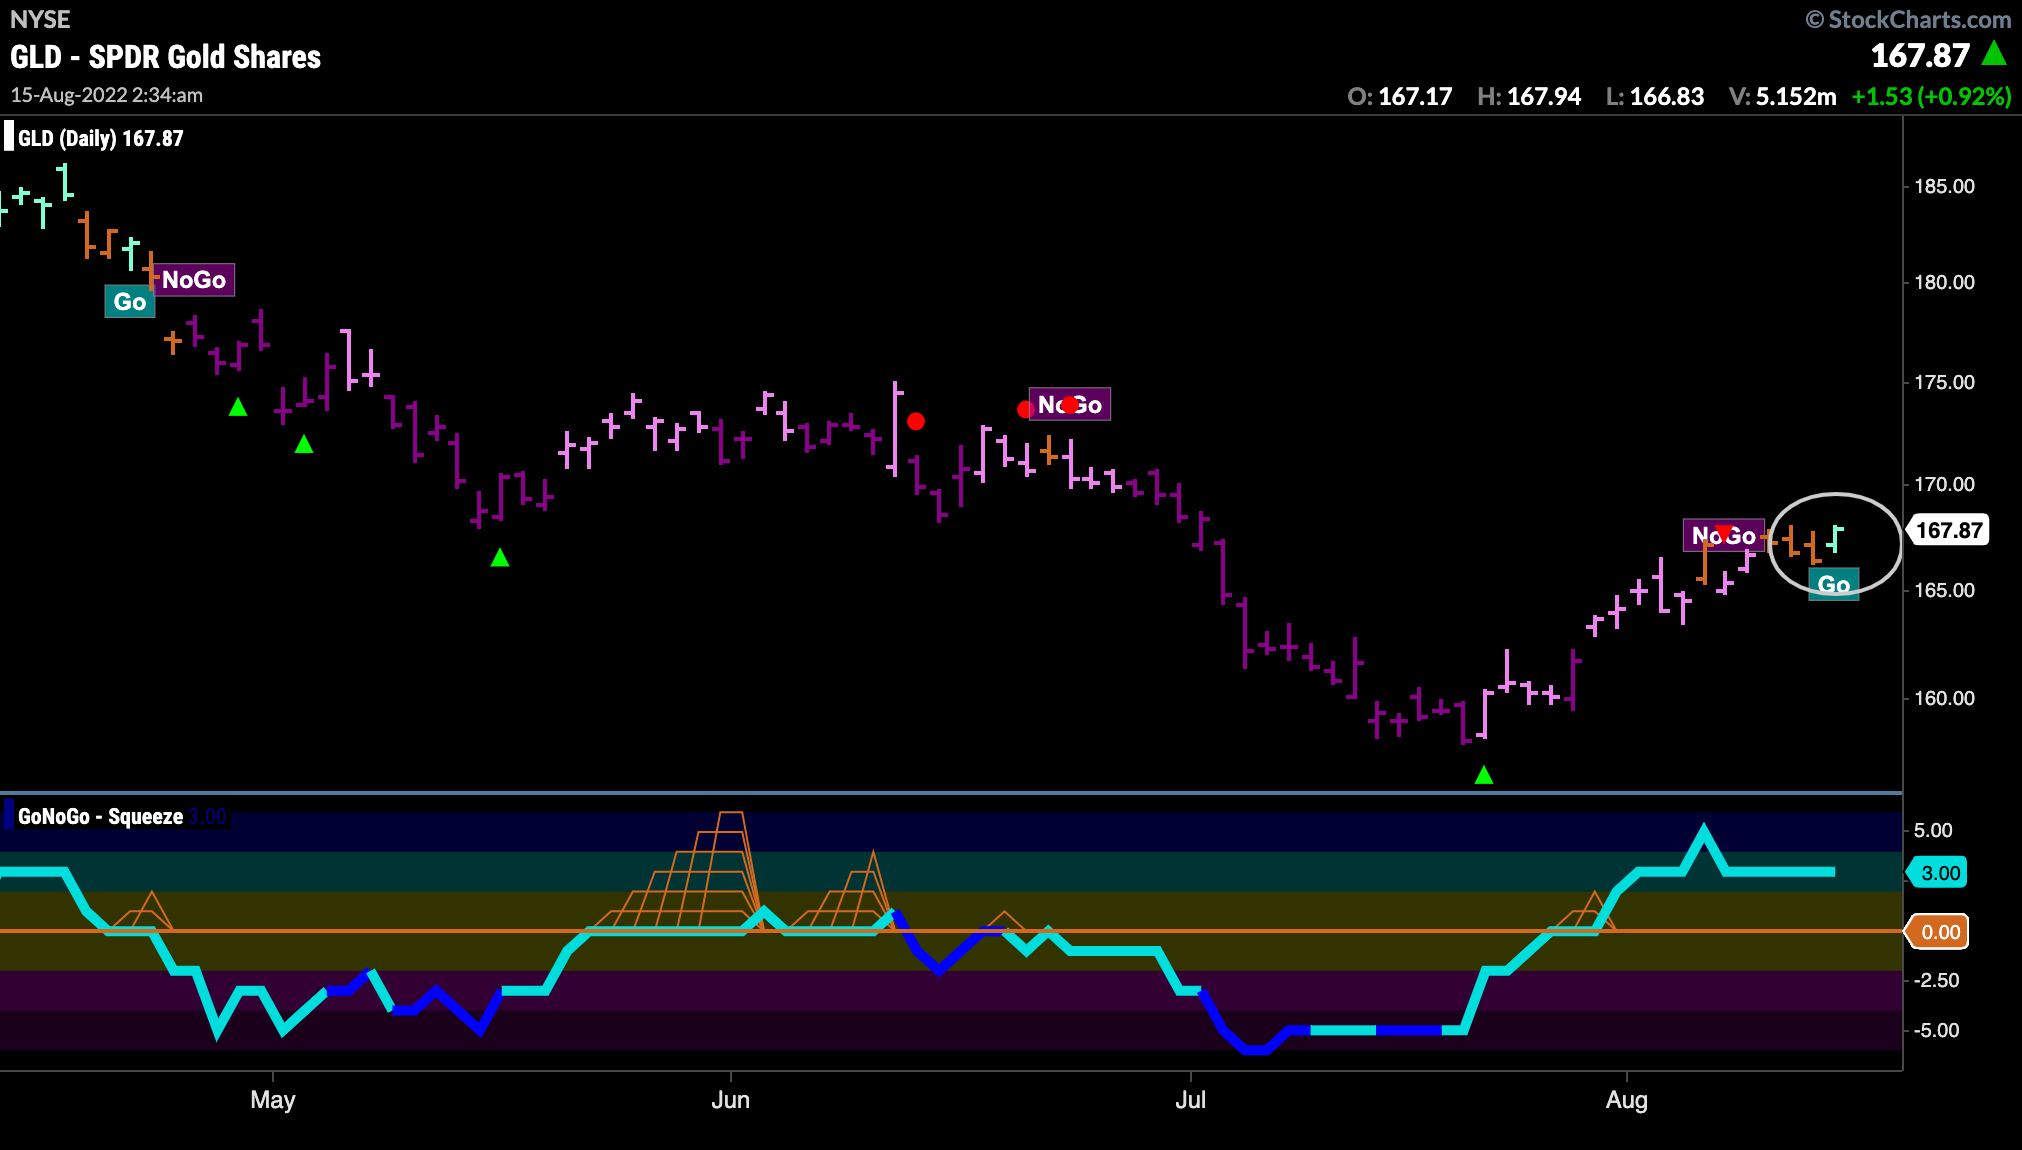The height and width of the screenshot is (1150, 2022).
Task: Click the Aug date axis label
Action: coord(1626,1100)
